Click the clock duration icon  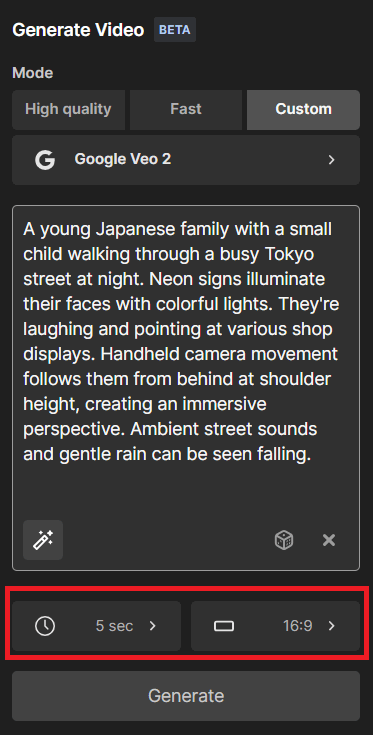click(x=45, y=626)
